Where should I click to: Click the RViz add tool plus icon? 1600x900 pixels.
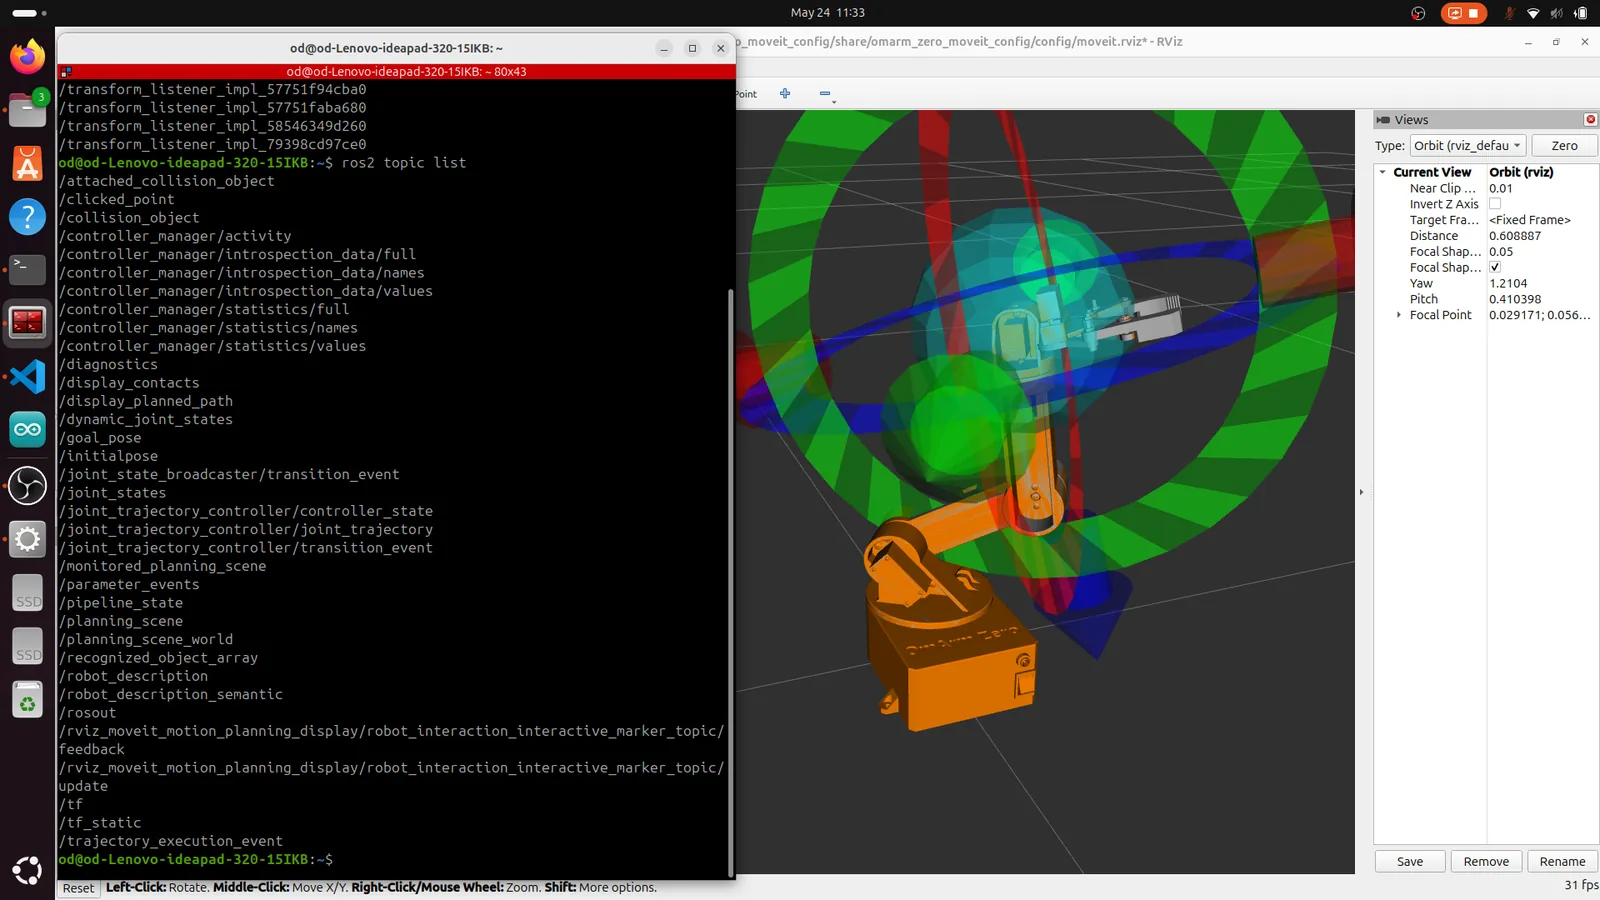[785, 93]
